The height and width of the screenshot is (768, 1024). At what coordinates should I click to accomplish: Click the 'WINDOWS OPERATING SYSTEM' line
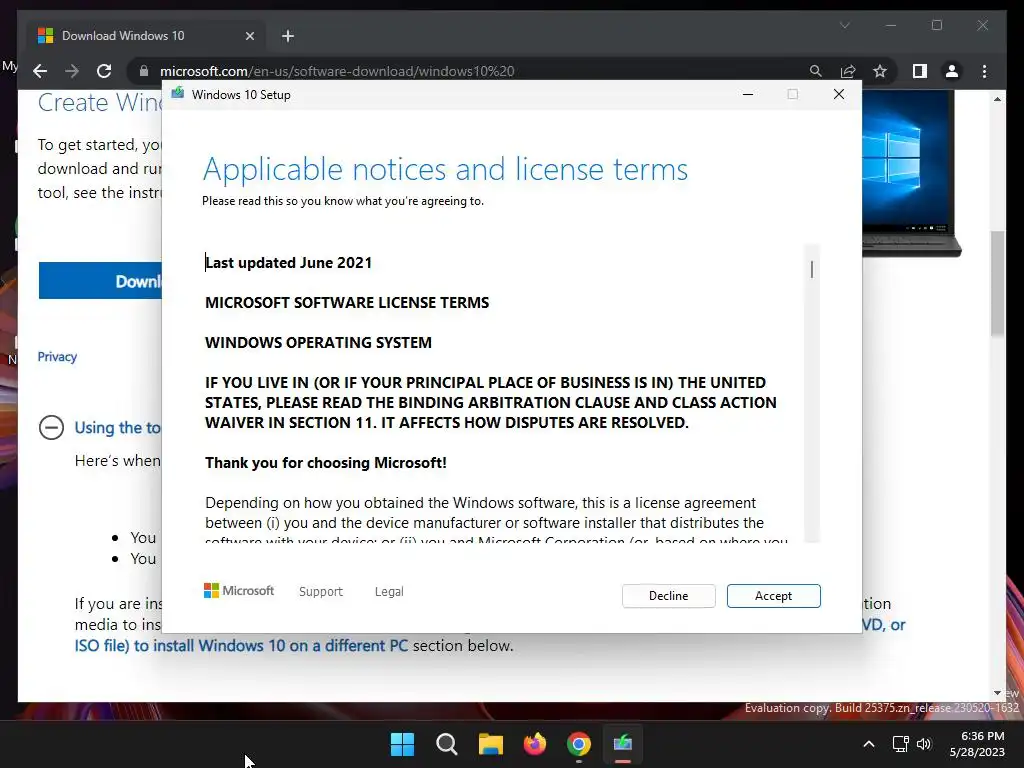[x=318, y=343]
